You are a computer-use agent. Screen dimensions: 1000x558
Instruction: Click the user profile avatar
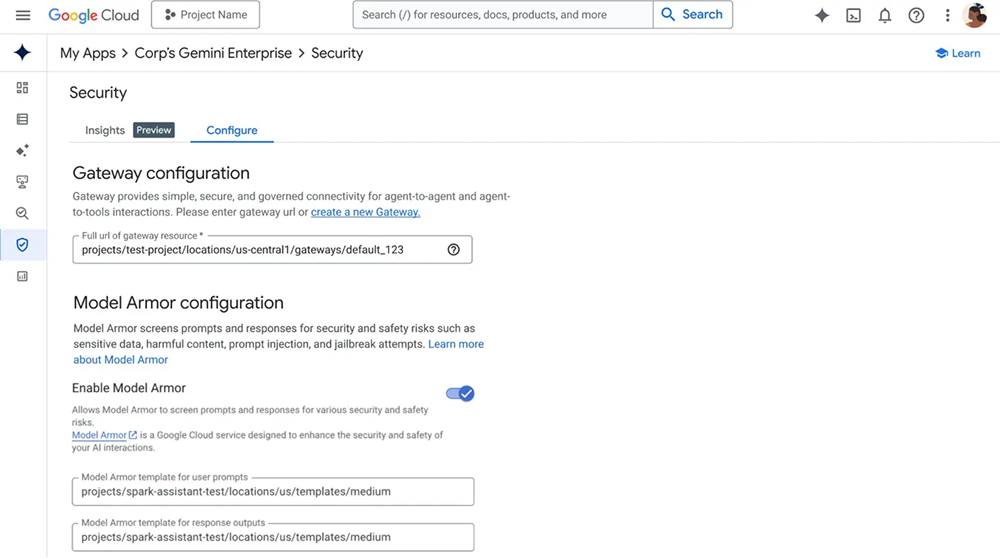click(x=975, y=15)
